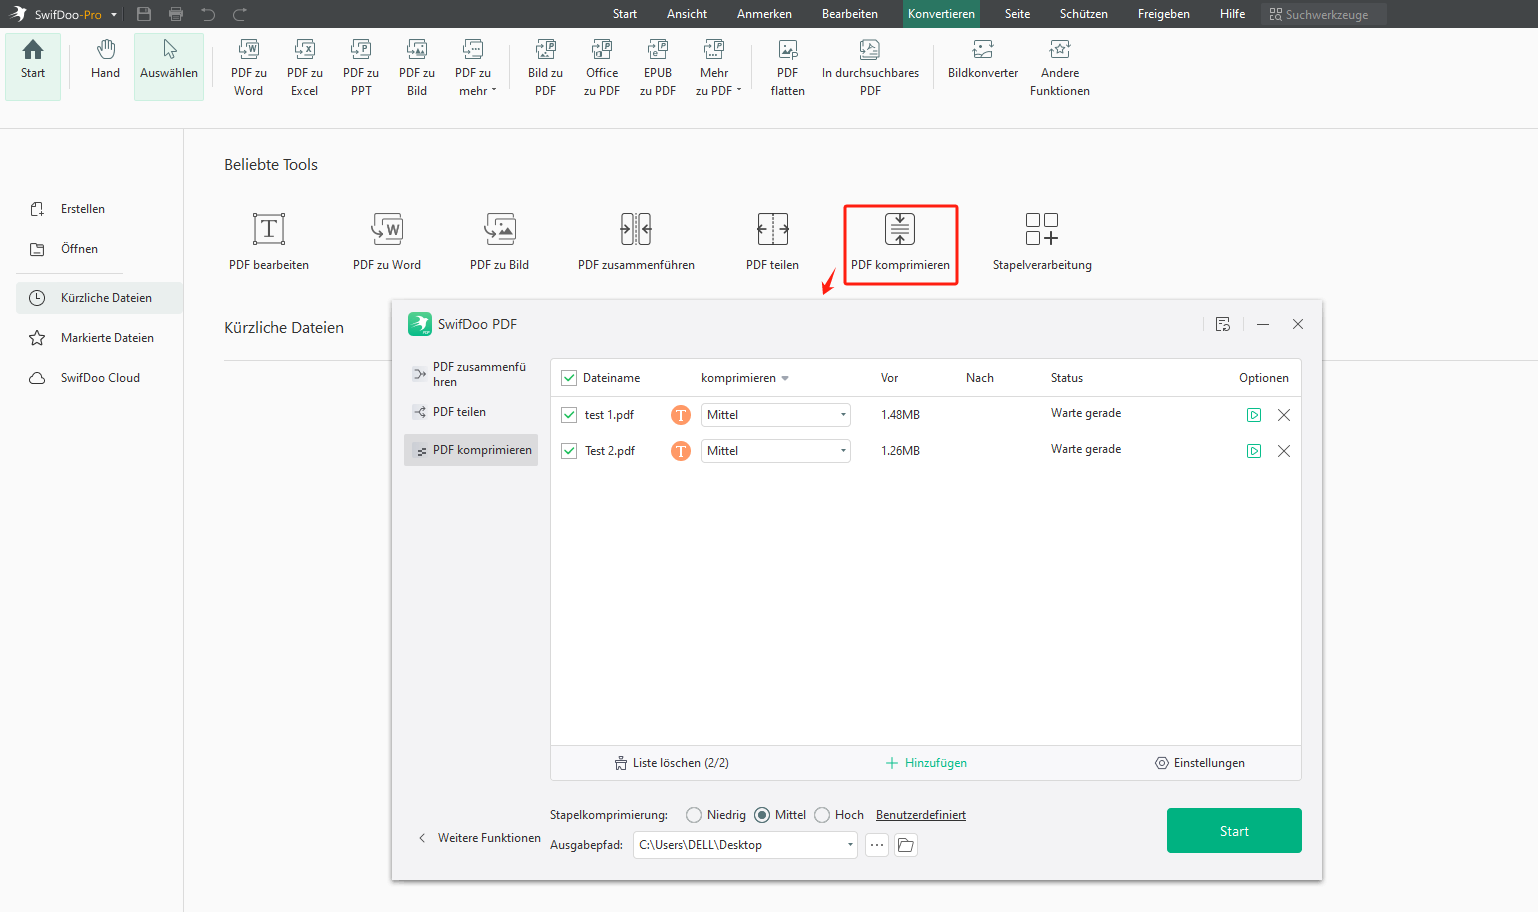The width and height of the screenshot is (1538, 912).
Task: Switch to PDF teilen in dialog sidebar
Action: [x=471, y=412]
